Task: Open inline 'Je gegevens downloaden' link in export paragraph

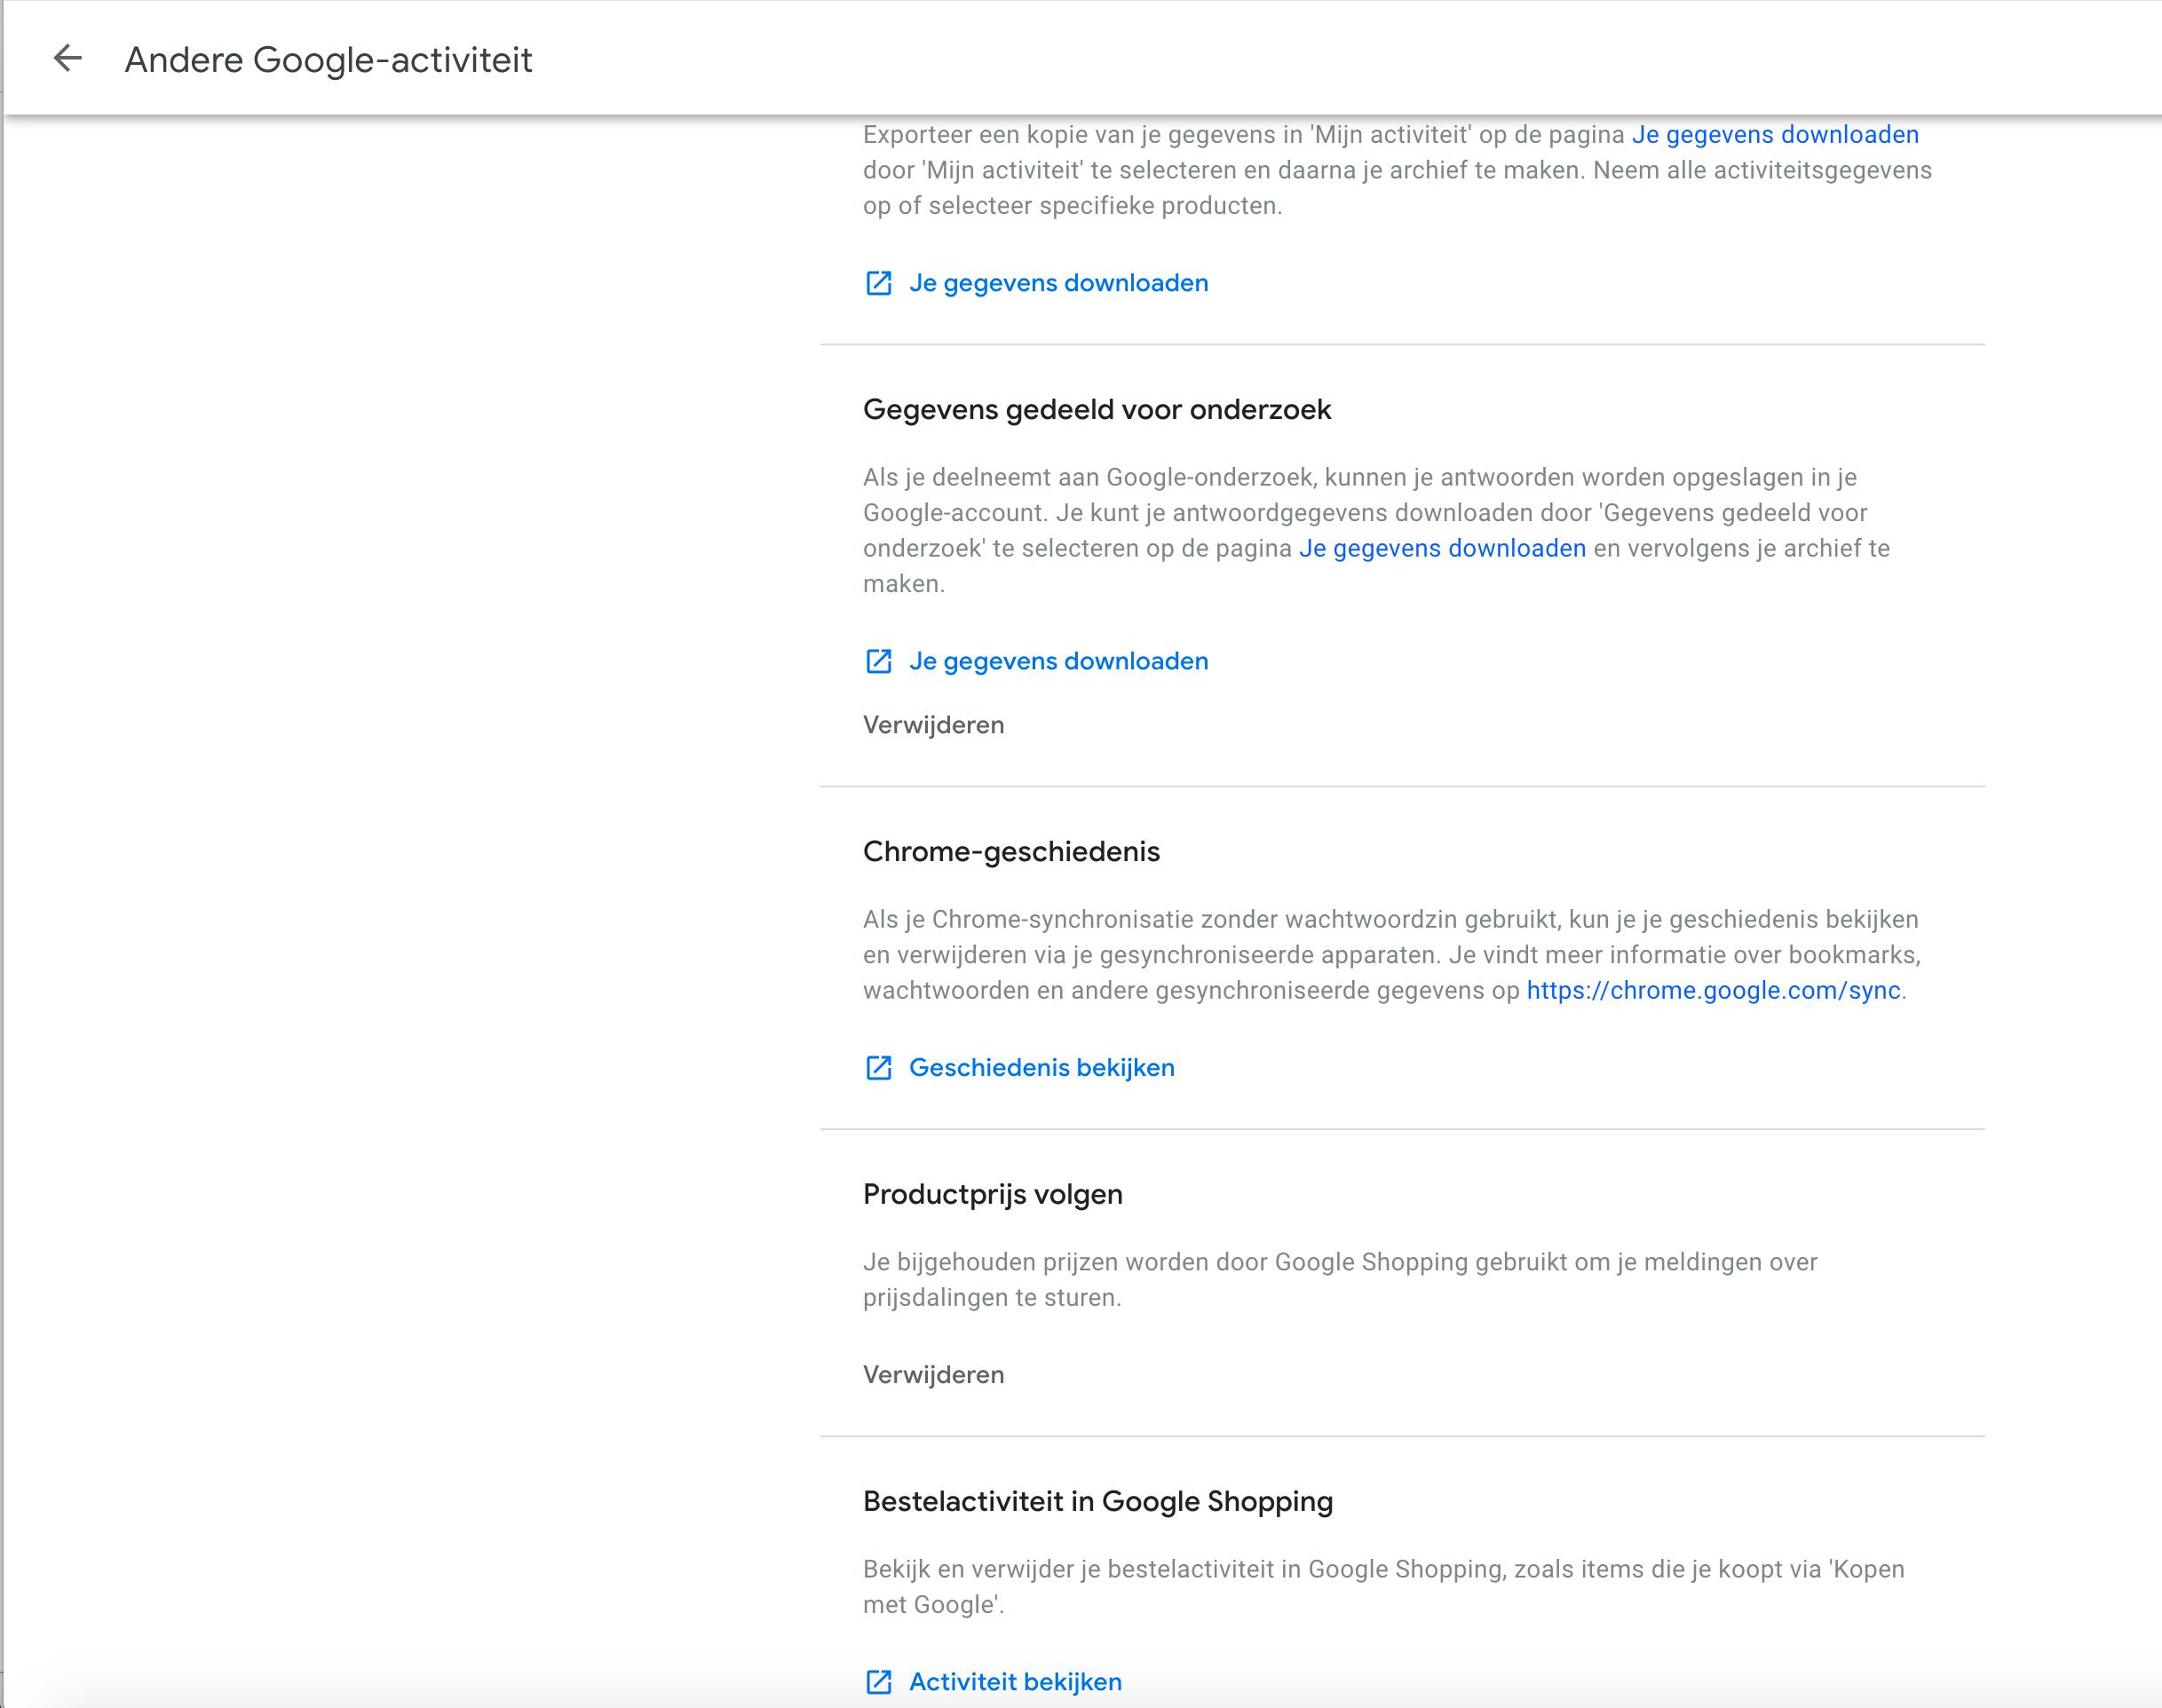Action: coord(1775,135)
